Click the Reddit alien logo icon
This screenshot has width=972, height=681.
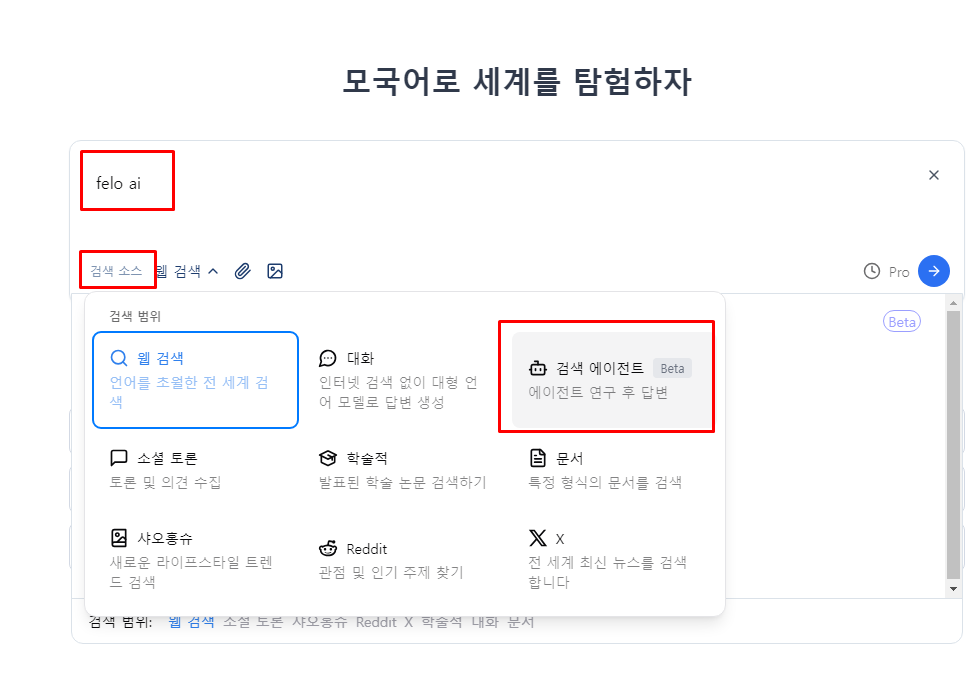pyautogui.click(x=327, y=548)
